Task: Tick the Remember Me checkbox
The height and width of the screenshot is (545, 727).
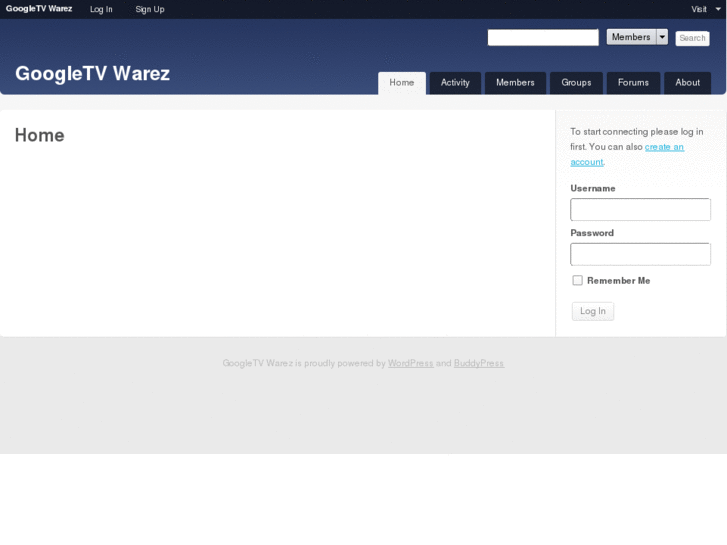Action: (577, 280)
